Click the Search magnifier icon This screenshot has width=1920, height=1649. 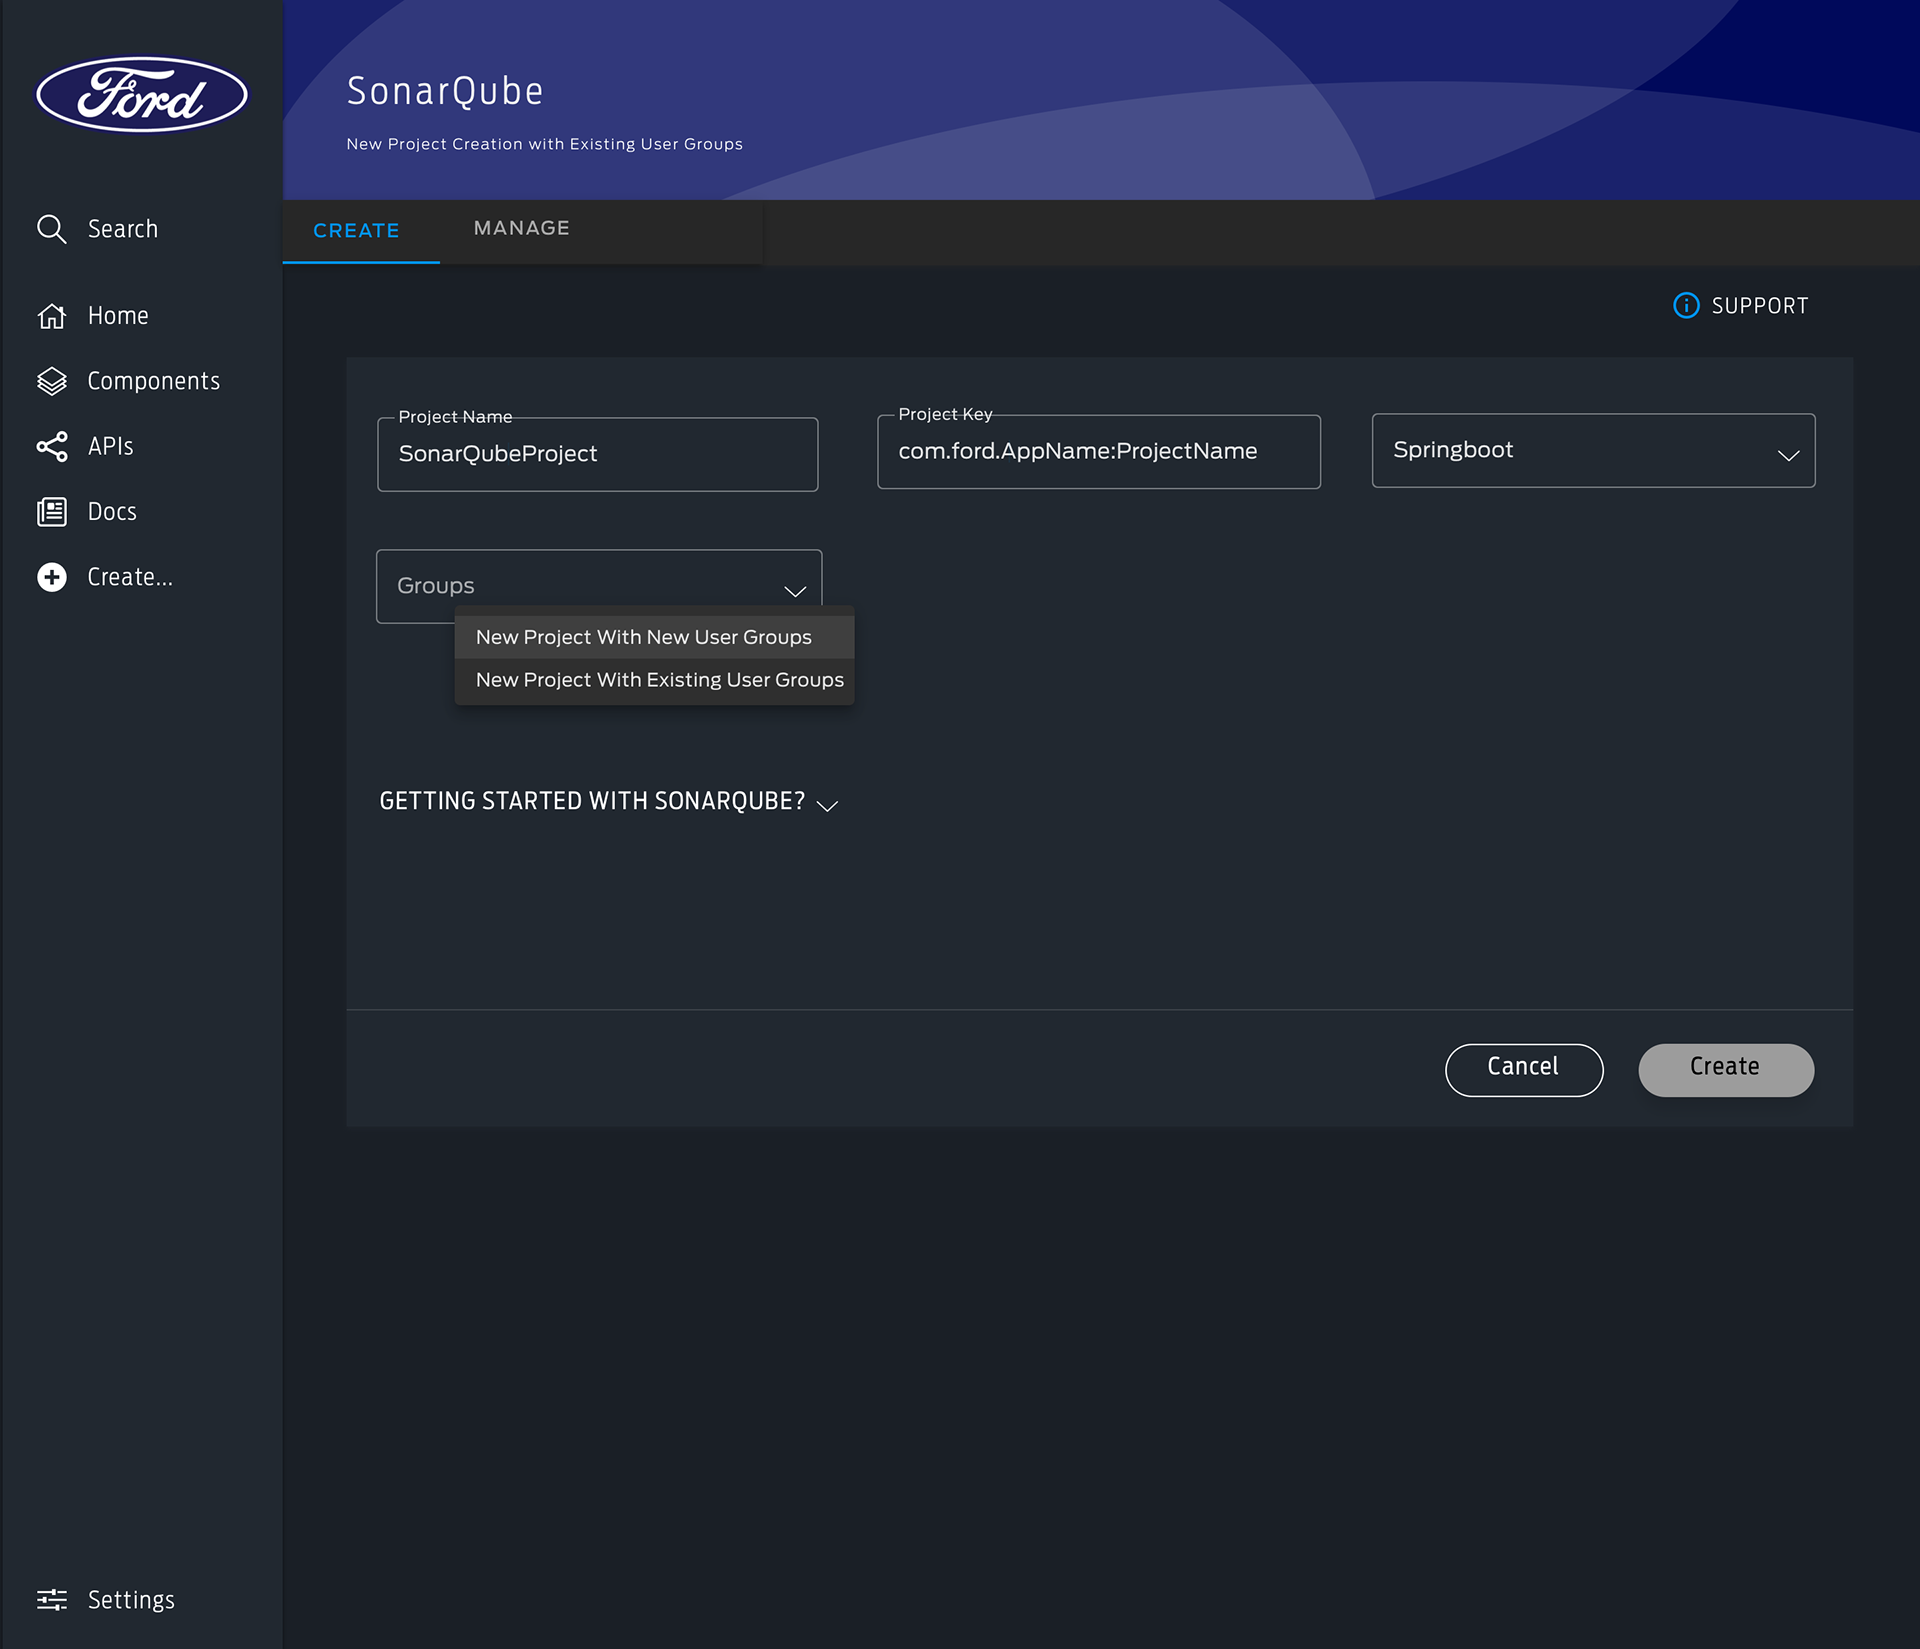pyautogui.click(x=51, y=229)
